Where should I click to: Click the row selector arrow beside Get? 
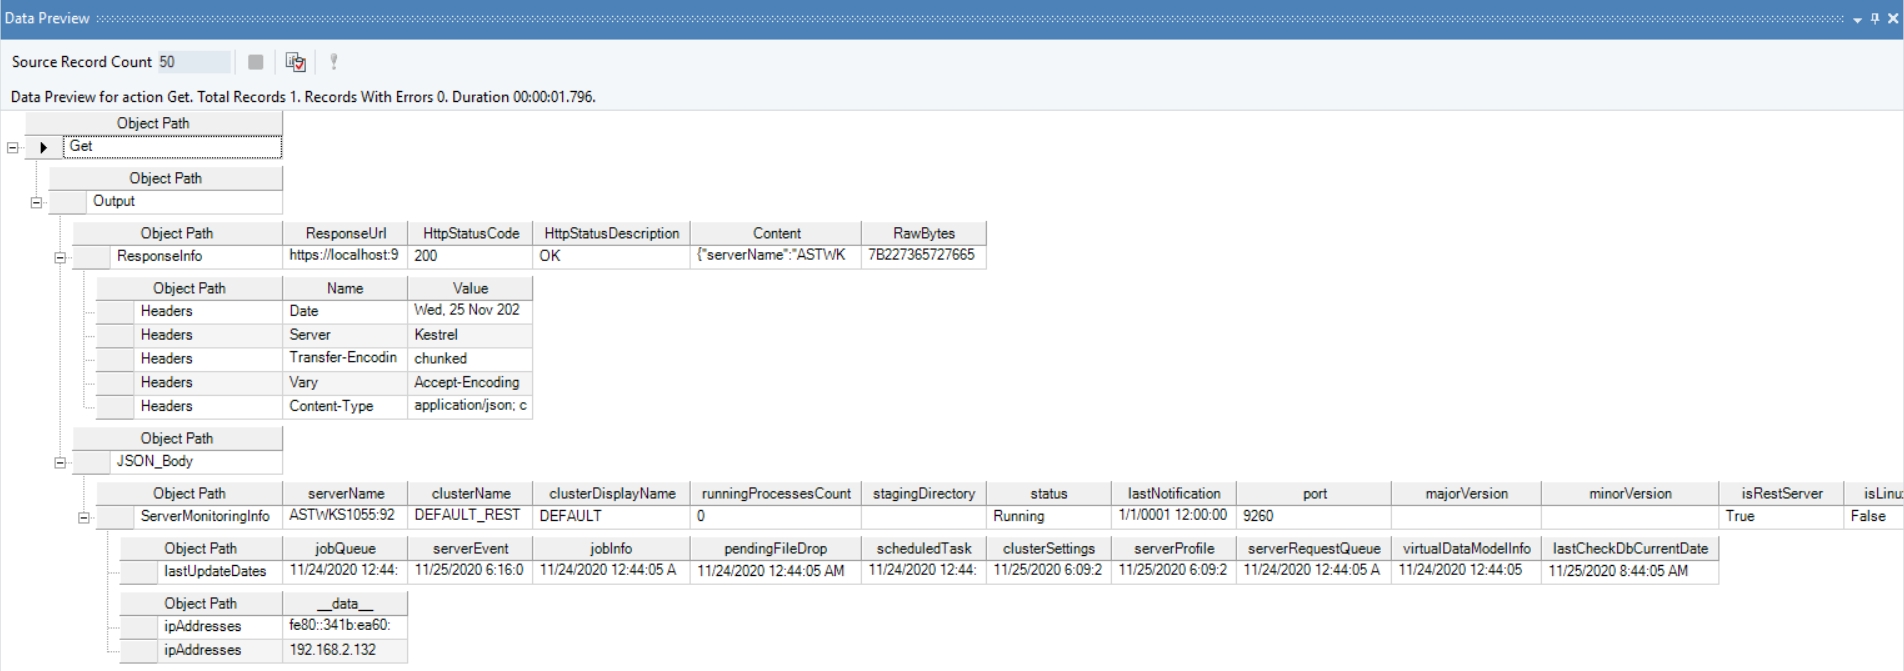pyautogui.click(x=43, y=147)
